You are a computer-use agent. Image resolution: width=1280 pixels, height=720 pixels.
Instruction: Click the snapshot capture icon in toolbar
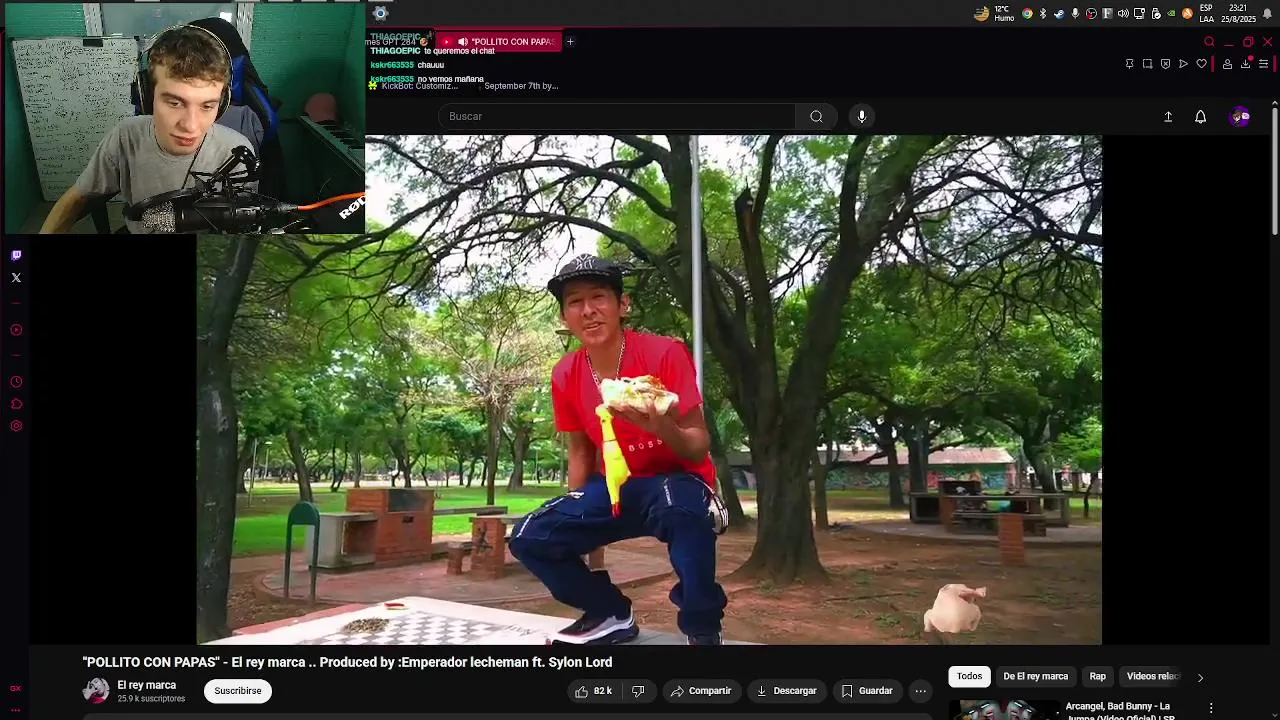pyautogui.click(x=1148, y=64)
